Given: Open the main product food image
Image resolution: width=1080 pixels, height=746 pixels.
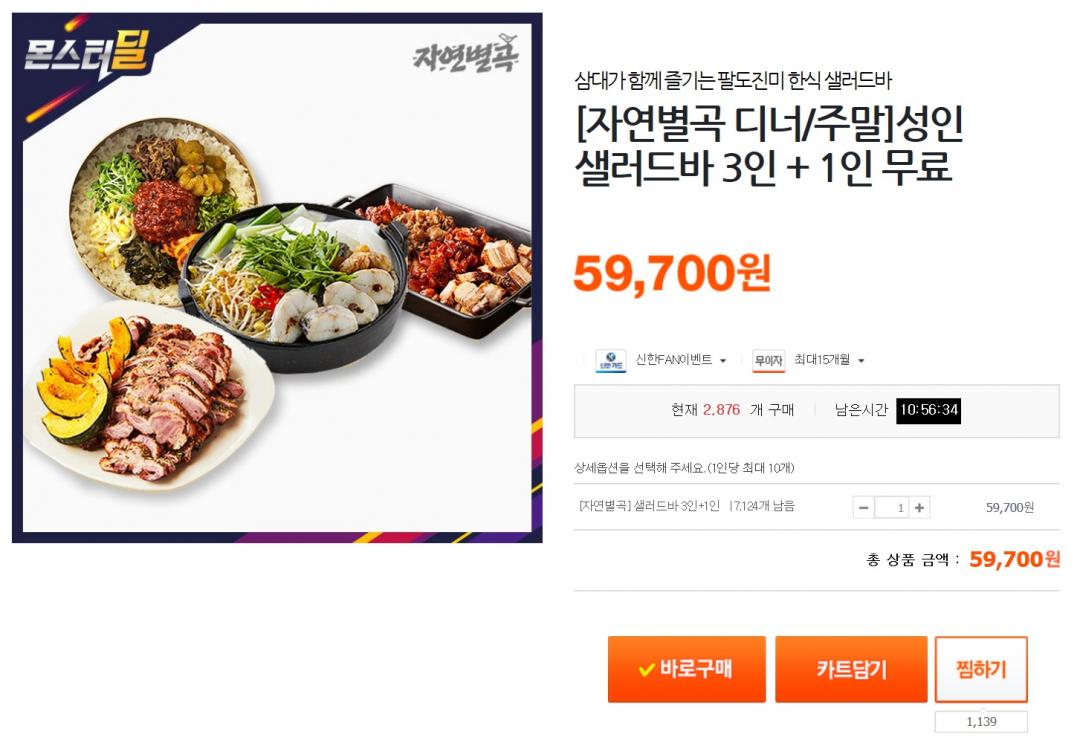Looking at the screenshot, I should point(277,278).
